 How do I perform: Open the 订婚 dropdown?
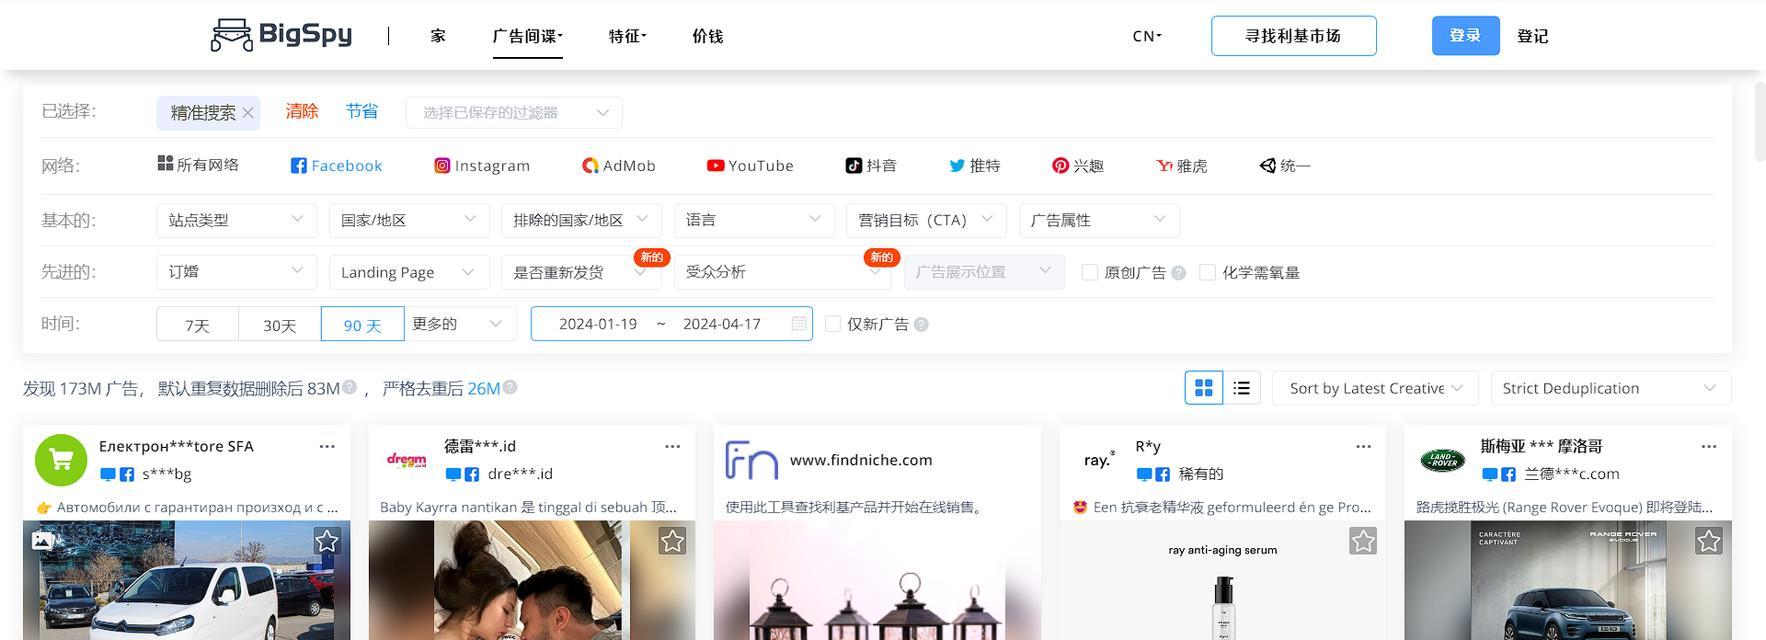tap(235, 272)
